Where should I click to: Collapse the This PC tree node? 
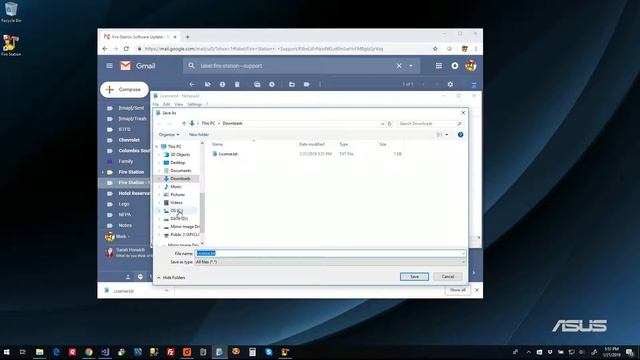tap(157, 147)
